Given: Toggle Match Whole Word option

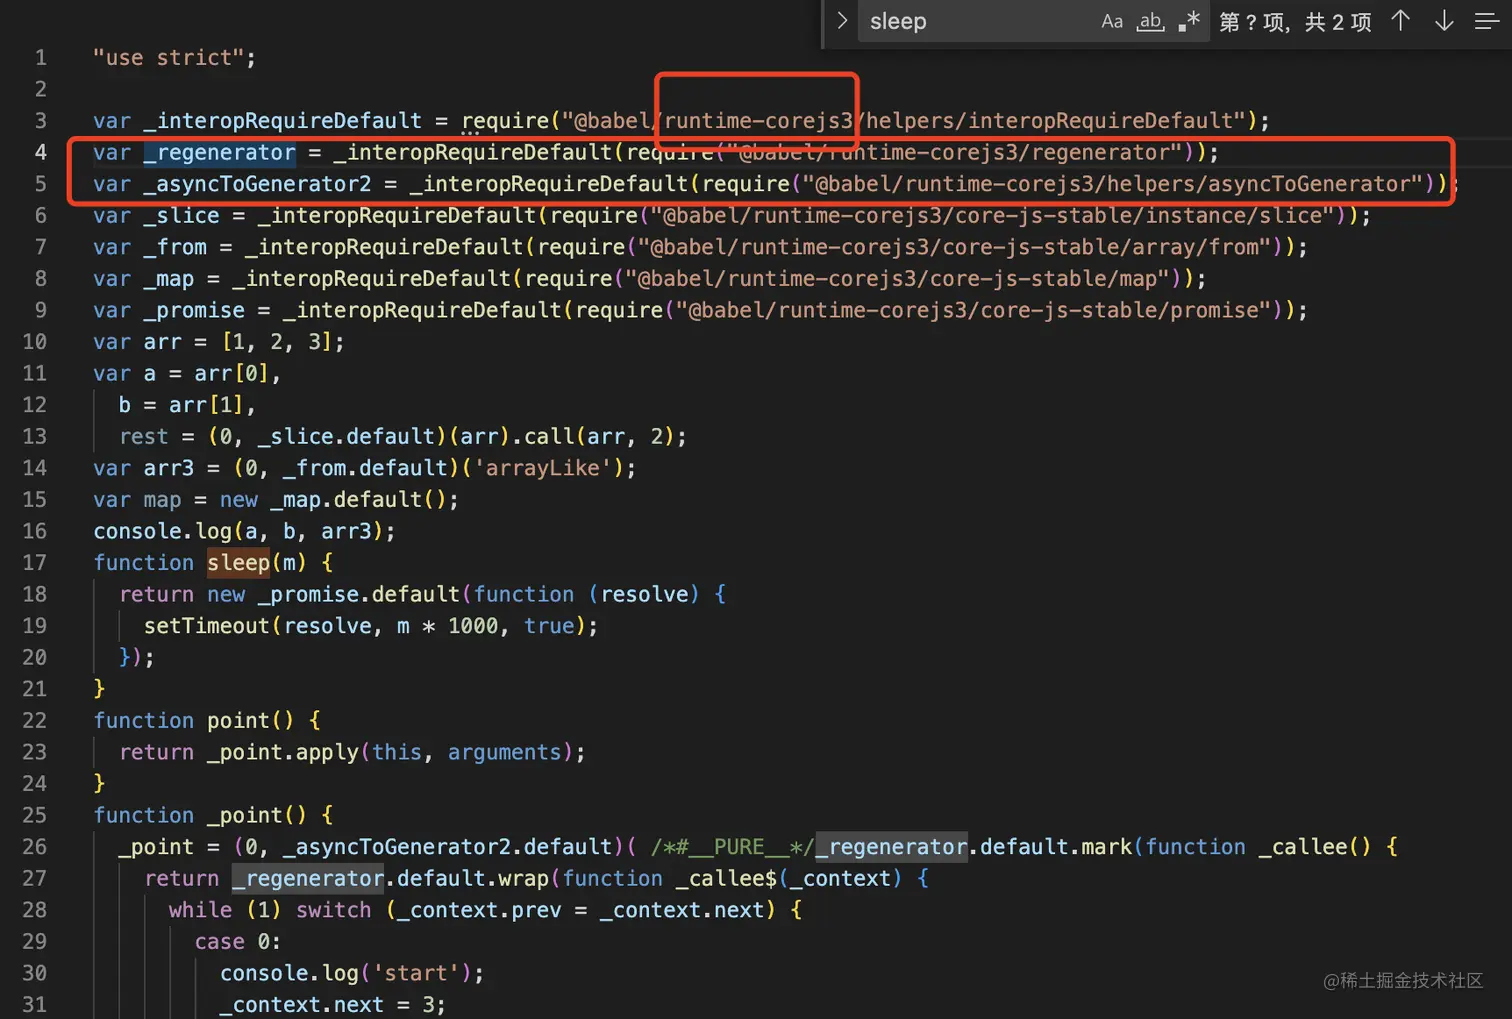Looking at the screenshot, I should pos(1151,21).
